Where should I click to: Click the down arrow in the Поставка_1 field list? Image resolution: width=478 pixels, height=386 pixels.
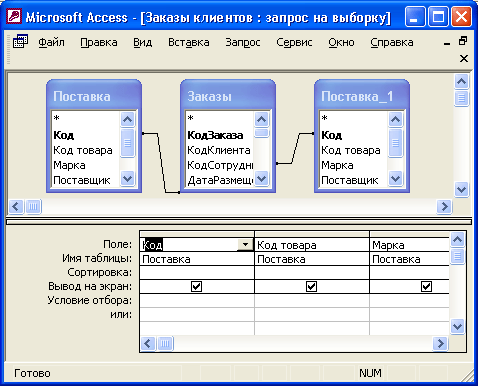(x=395, y=179)
